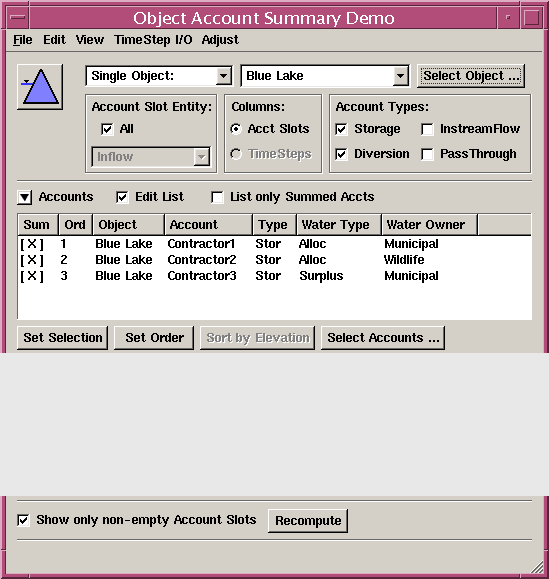
Task: Uncheck the Storage account type
Action: coord(341,129)
